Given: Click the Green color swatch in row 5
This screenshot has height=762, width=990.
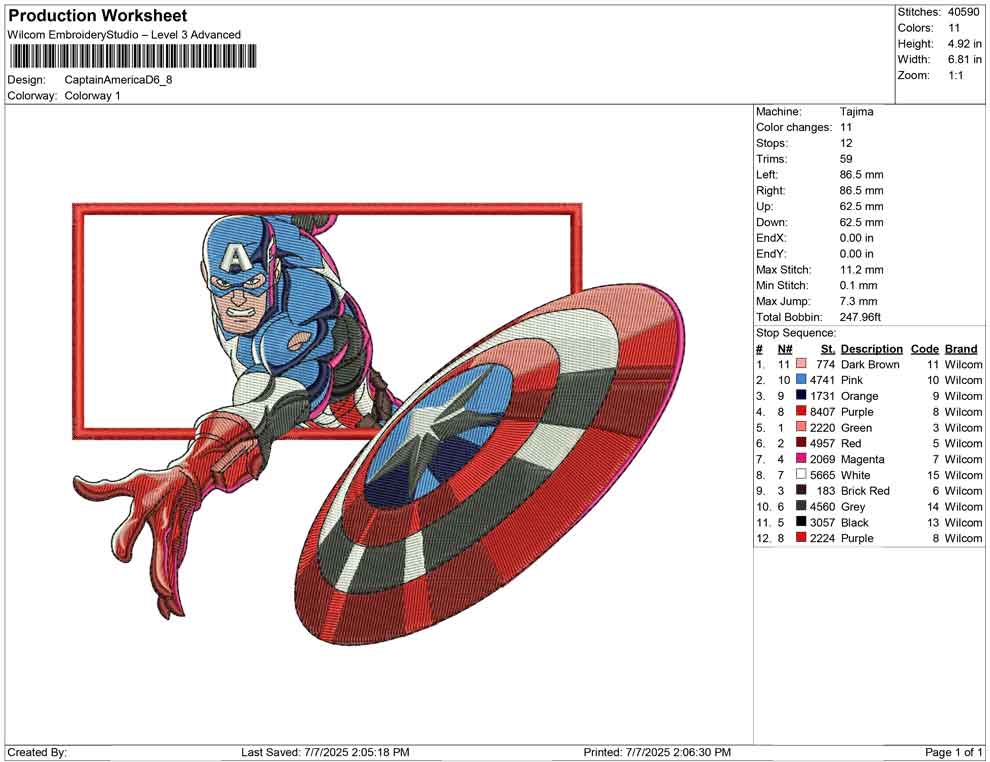Looking at the screenshot, I should click(800, 427).
